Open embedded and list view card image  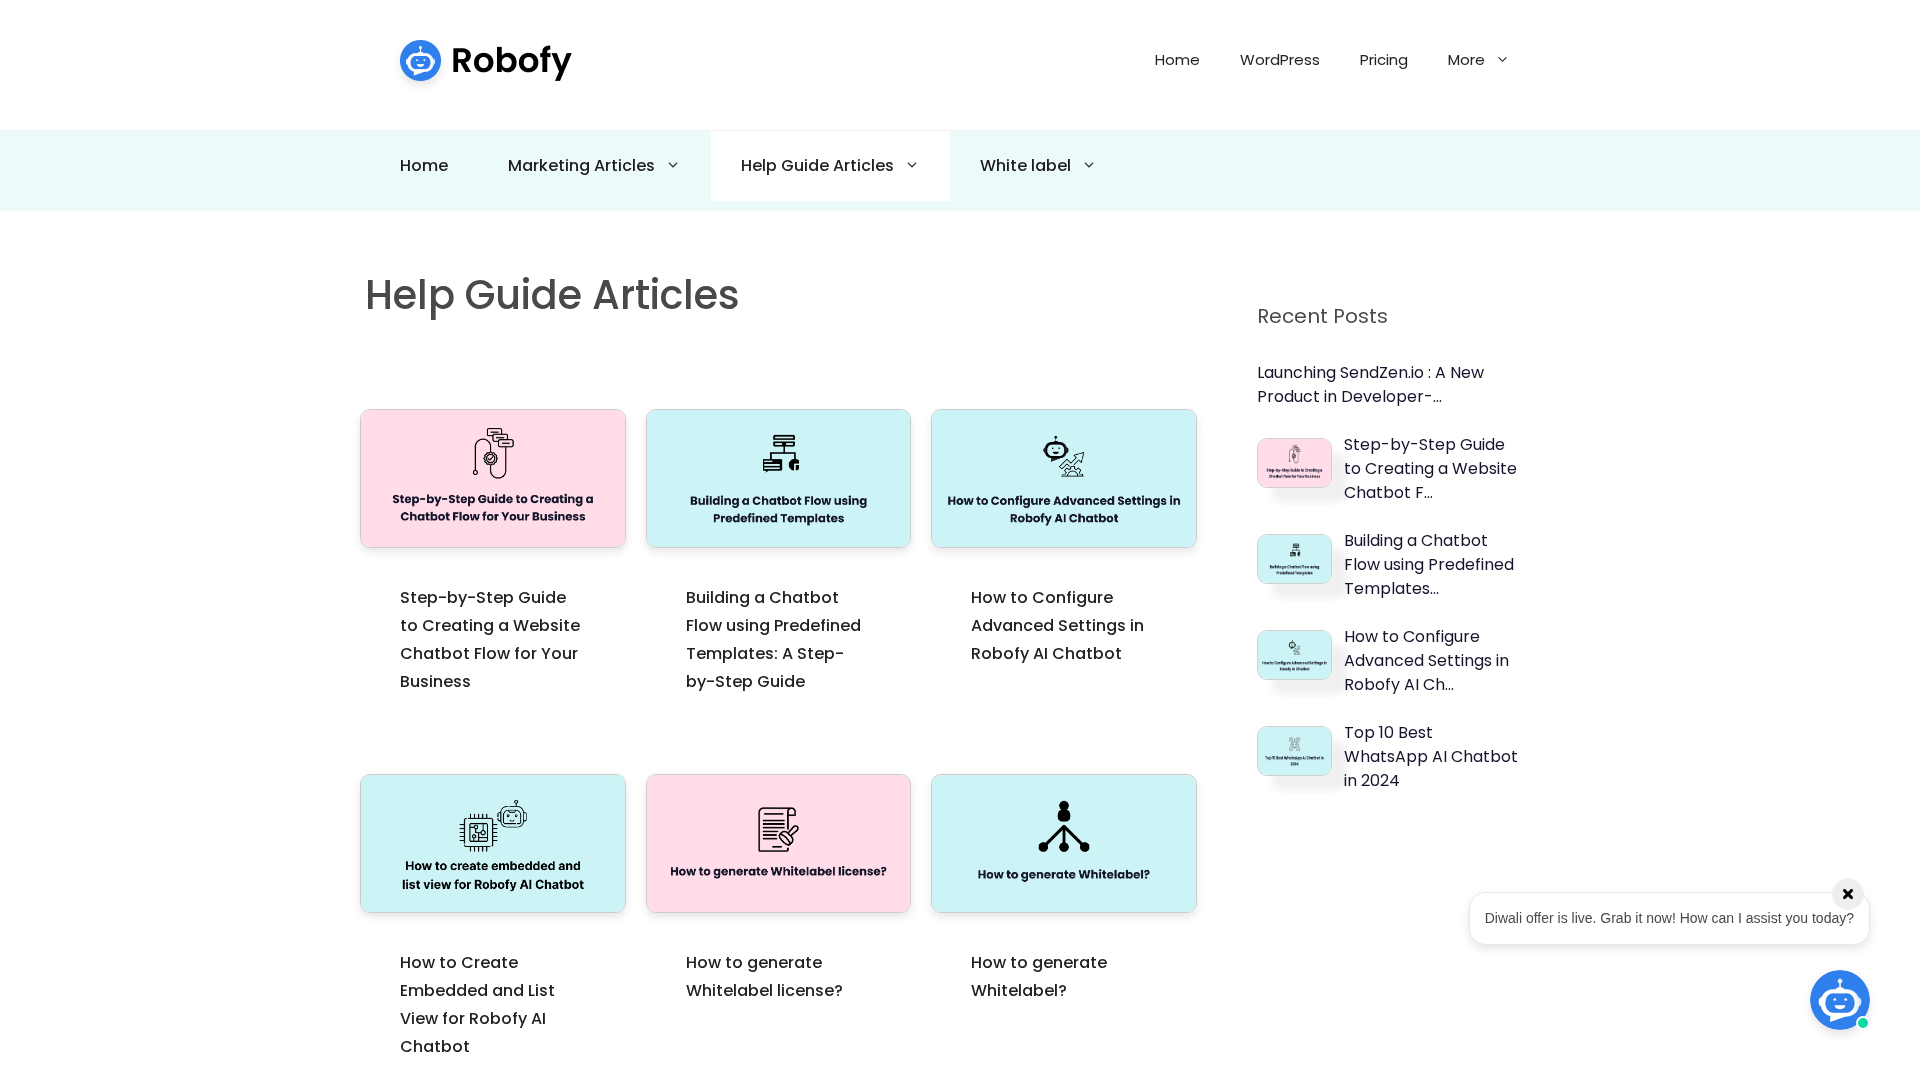[x=493, y=843]
